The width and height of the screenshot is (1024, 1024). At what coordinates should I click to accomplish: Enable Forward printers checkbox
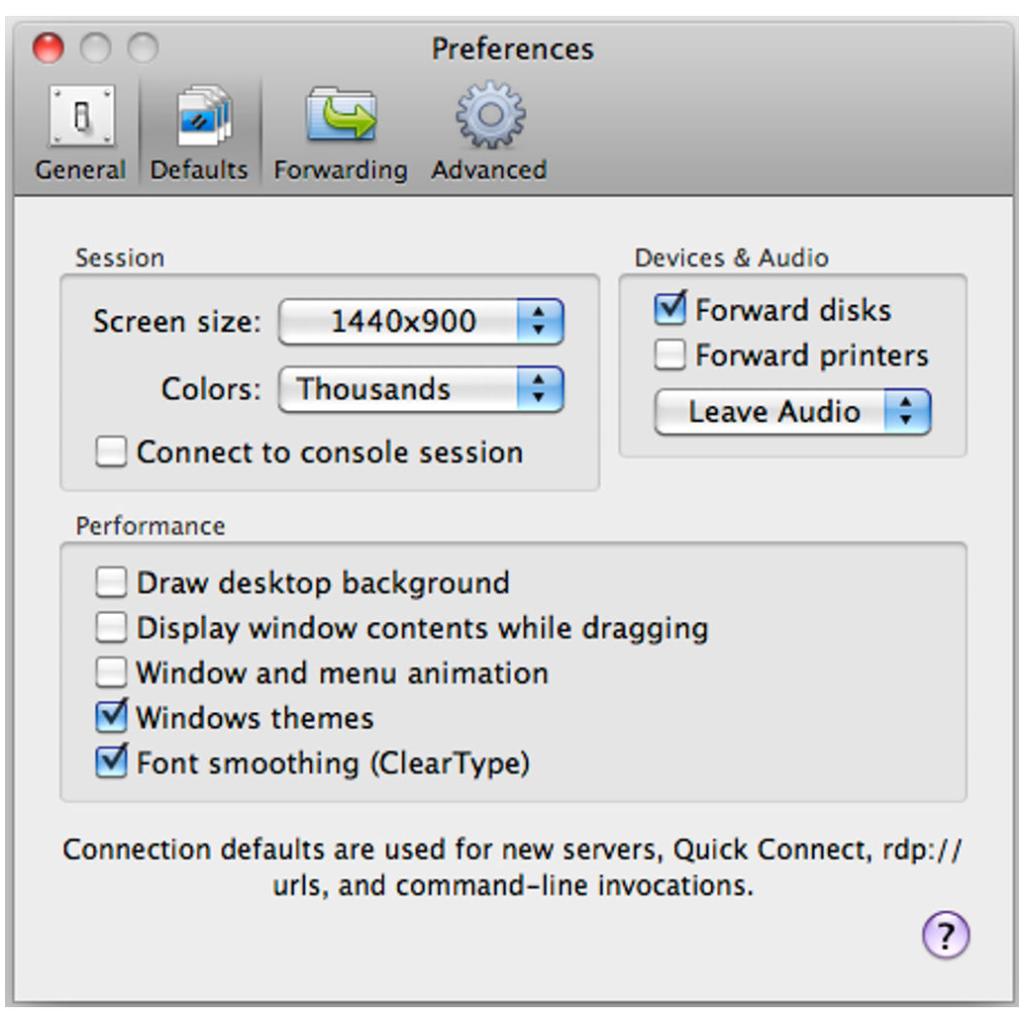pyautogui.click(x=669, y=355)
